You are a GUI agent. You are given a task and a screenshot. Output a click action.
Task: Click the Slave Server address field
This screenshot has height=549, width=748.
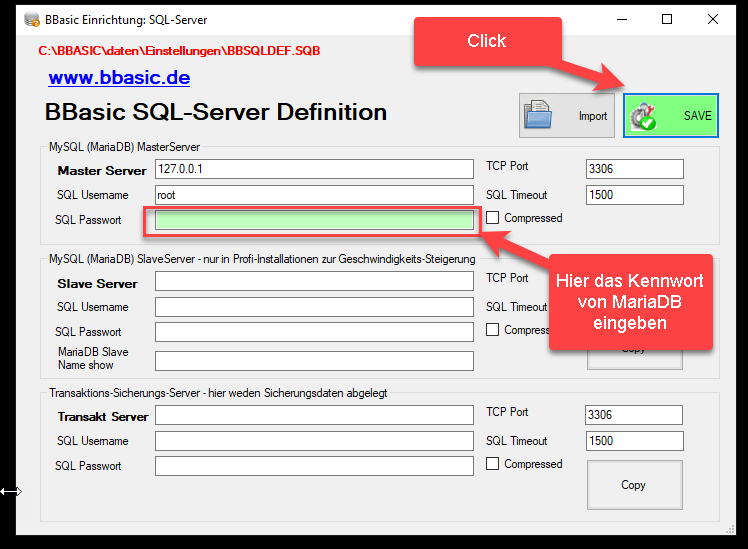coord(314,281)
